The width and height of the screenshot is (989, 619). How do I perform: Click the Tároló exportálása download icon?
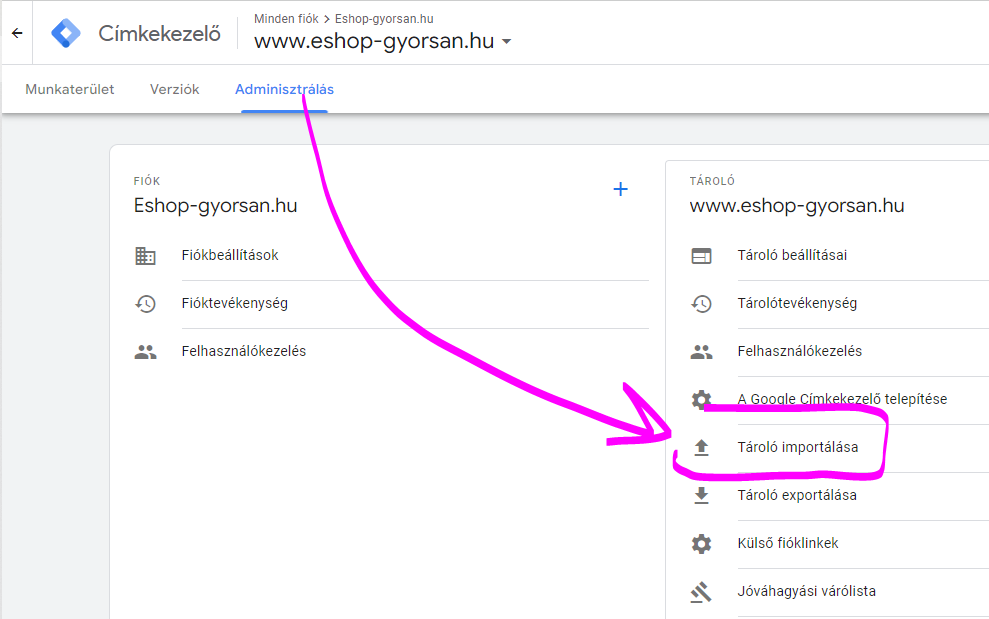click(x=701, y=496)
